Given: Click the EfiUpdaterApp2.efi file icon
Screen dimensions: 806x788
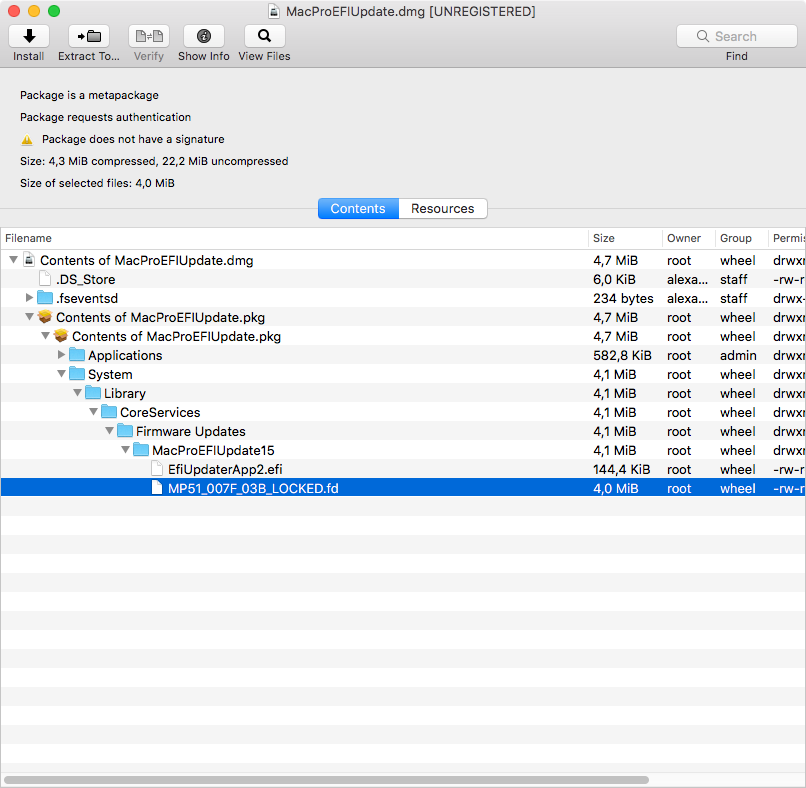Looking at the screenshot, I should click(x=157, y=469).
